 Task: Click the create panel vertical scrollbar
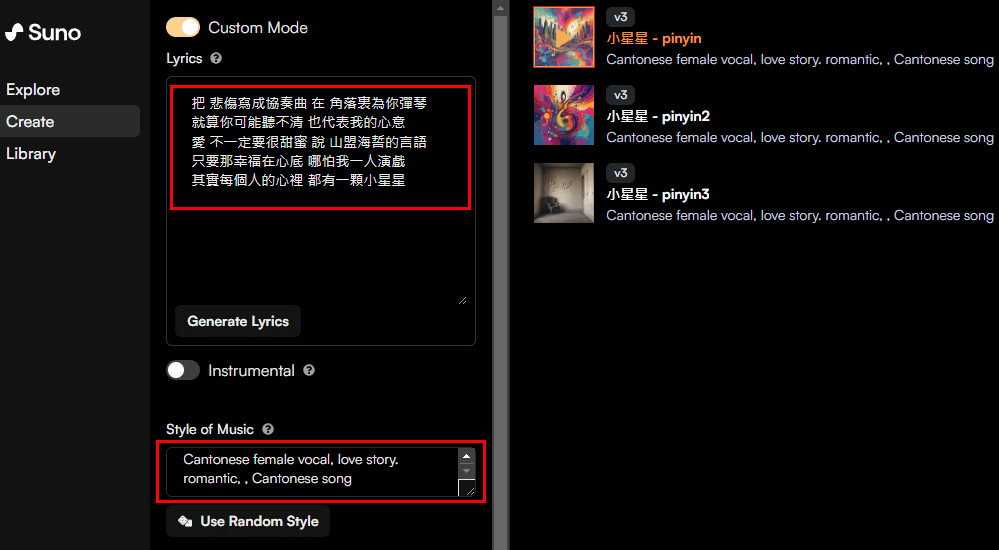coord(501,275)
